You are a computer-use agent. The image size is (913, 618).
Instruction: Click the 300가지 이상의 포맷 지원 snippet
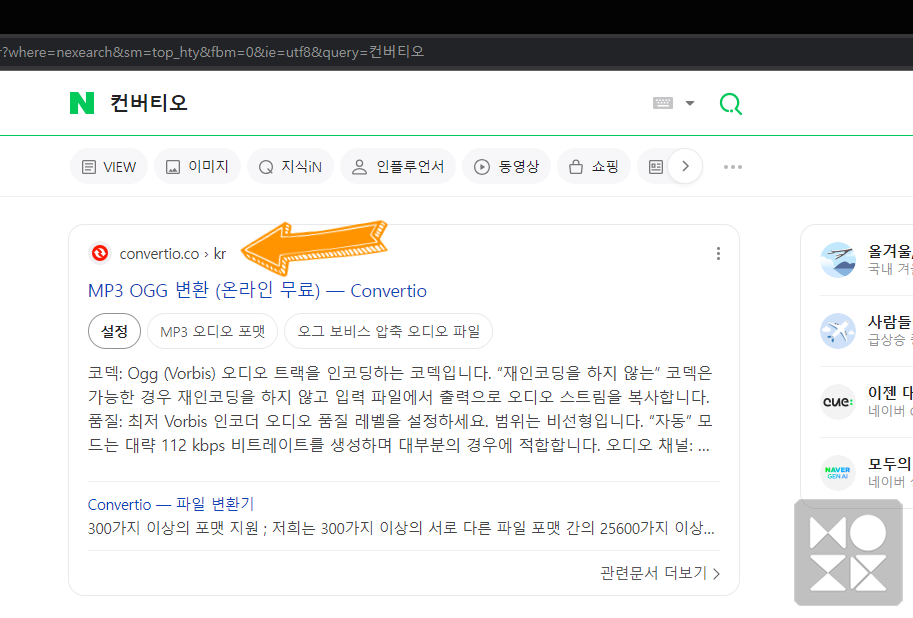click(x=401, y=528)
